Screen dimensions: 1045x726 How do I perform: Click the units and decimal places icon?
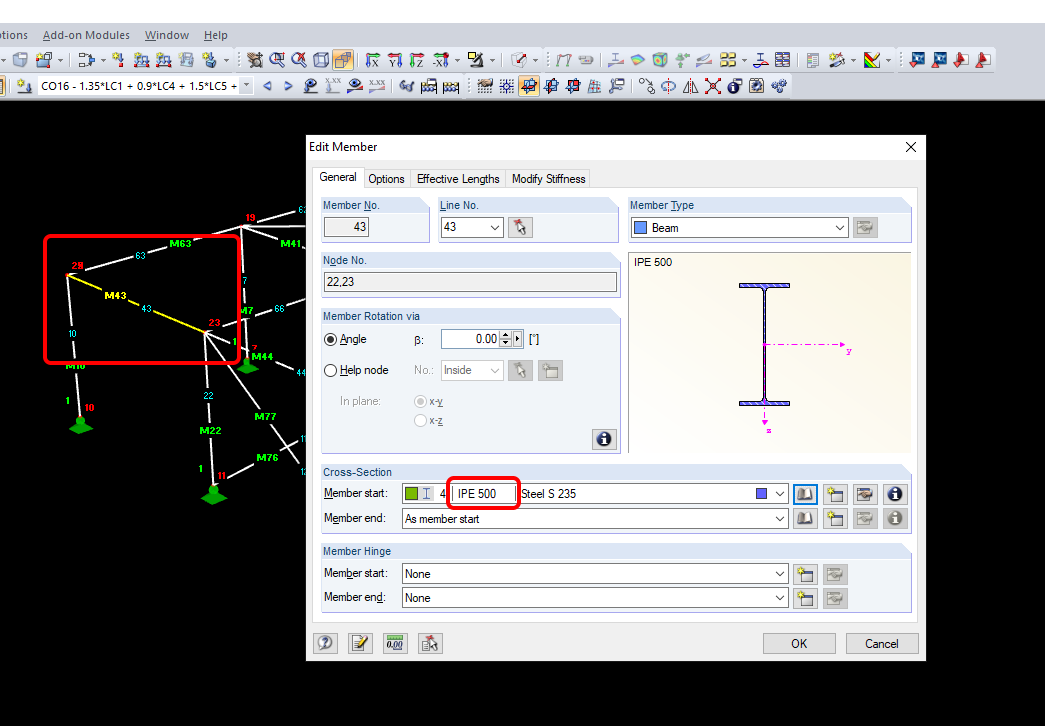point(394,643)
